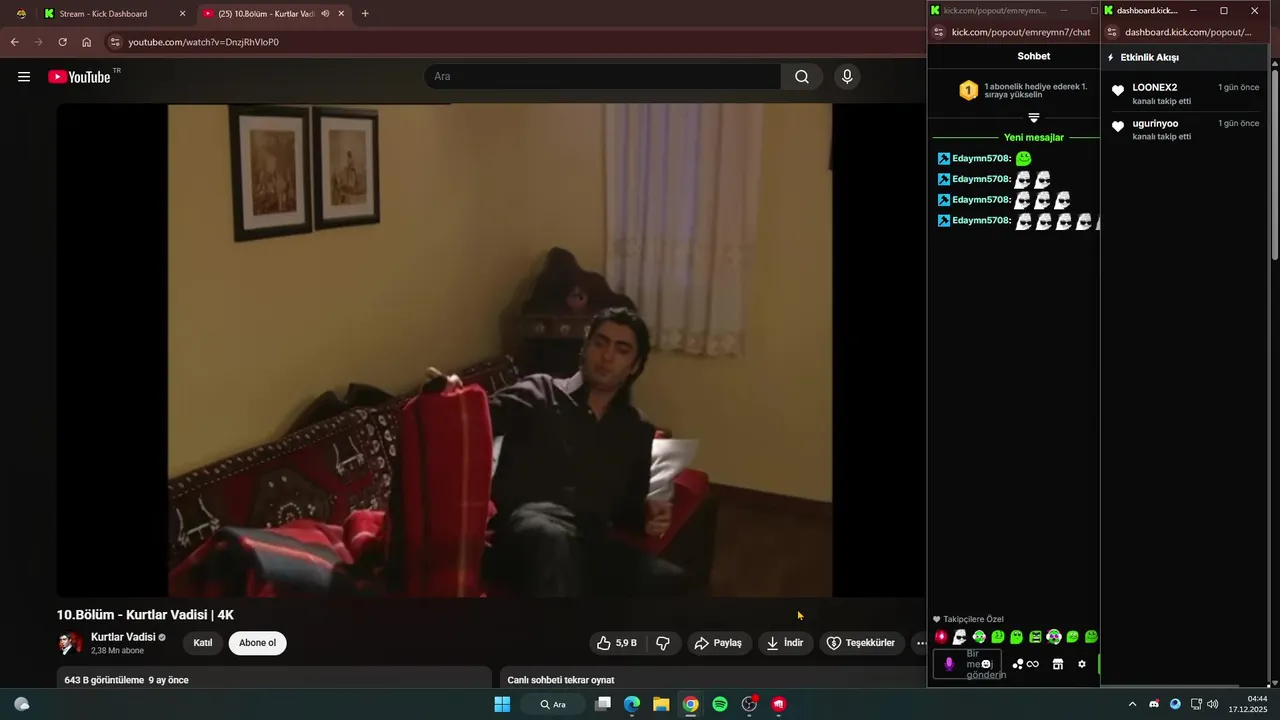
Task: Close the 10.Bölüm YouTube tab
Action: (x=342, y=14)
